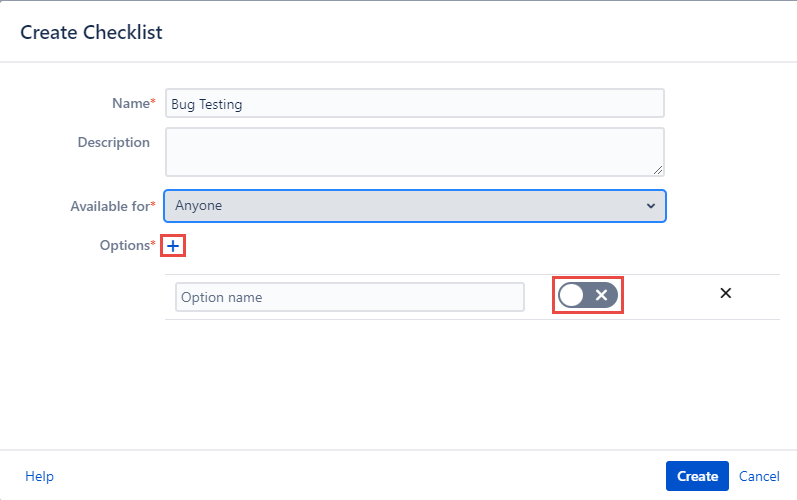This screenshot has height=500, width=797.
Task: Click the Name field containing Bug Testing
Action: (414, 103)
